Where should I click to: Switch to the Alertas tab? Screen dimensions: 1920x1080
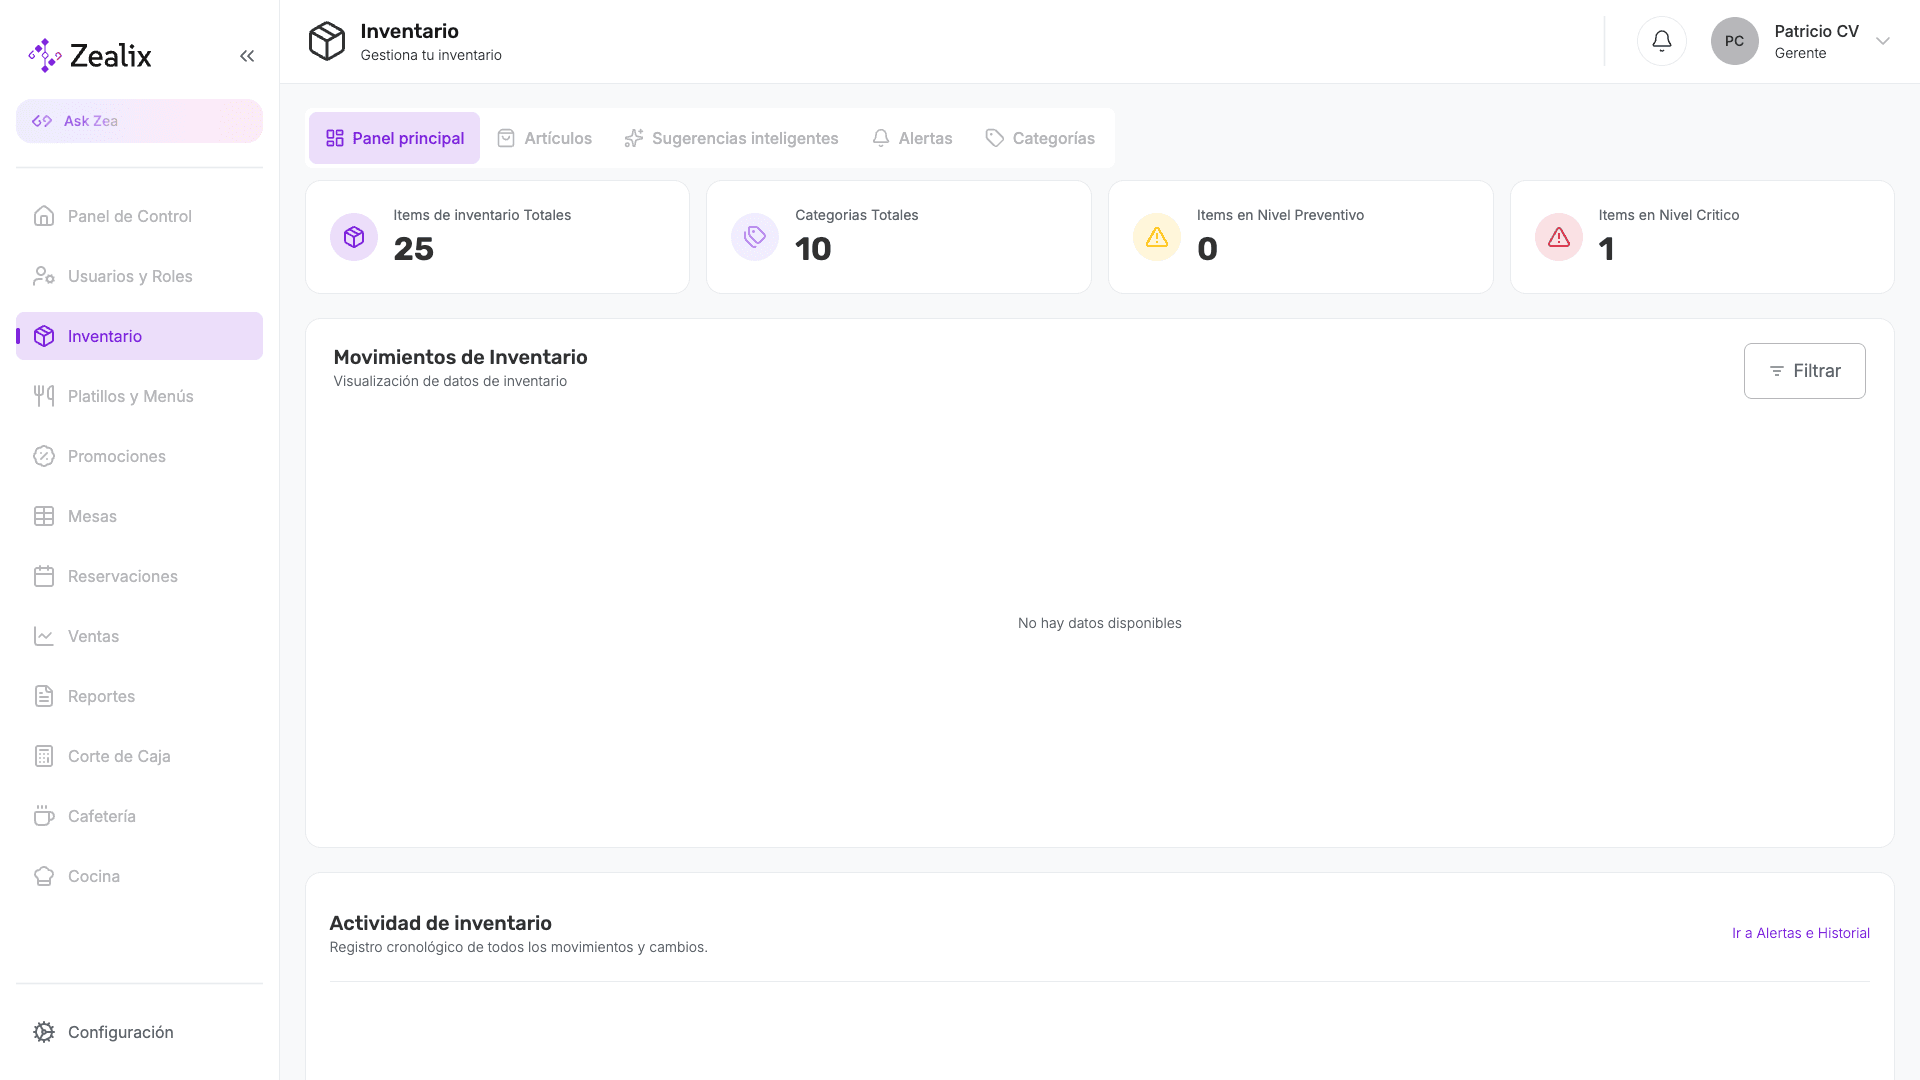[x=911, y=138]
